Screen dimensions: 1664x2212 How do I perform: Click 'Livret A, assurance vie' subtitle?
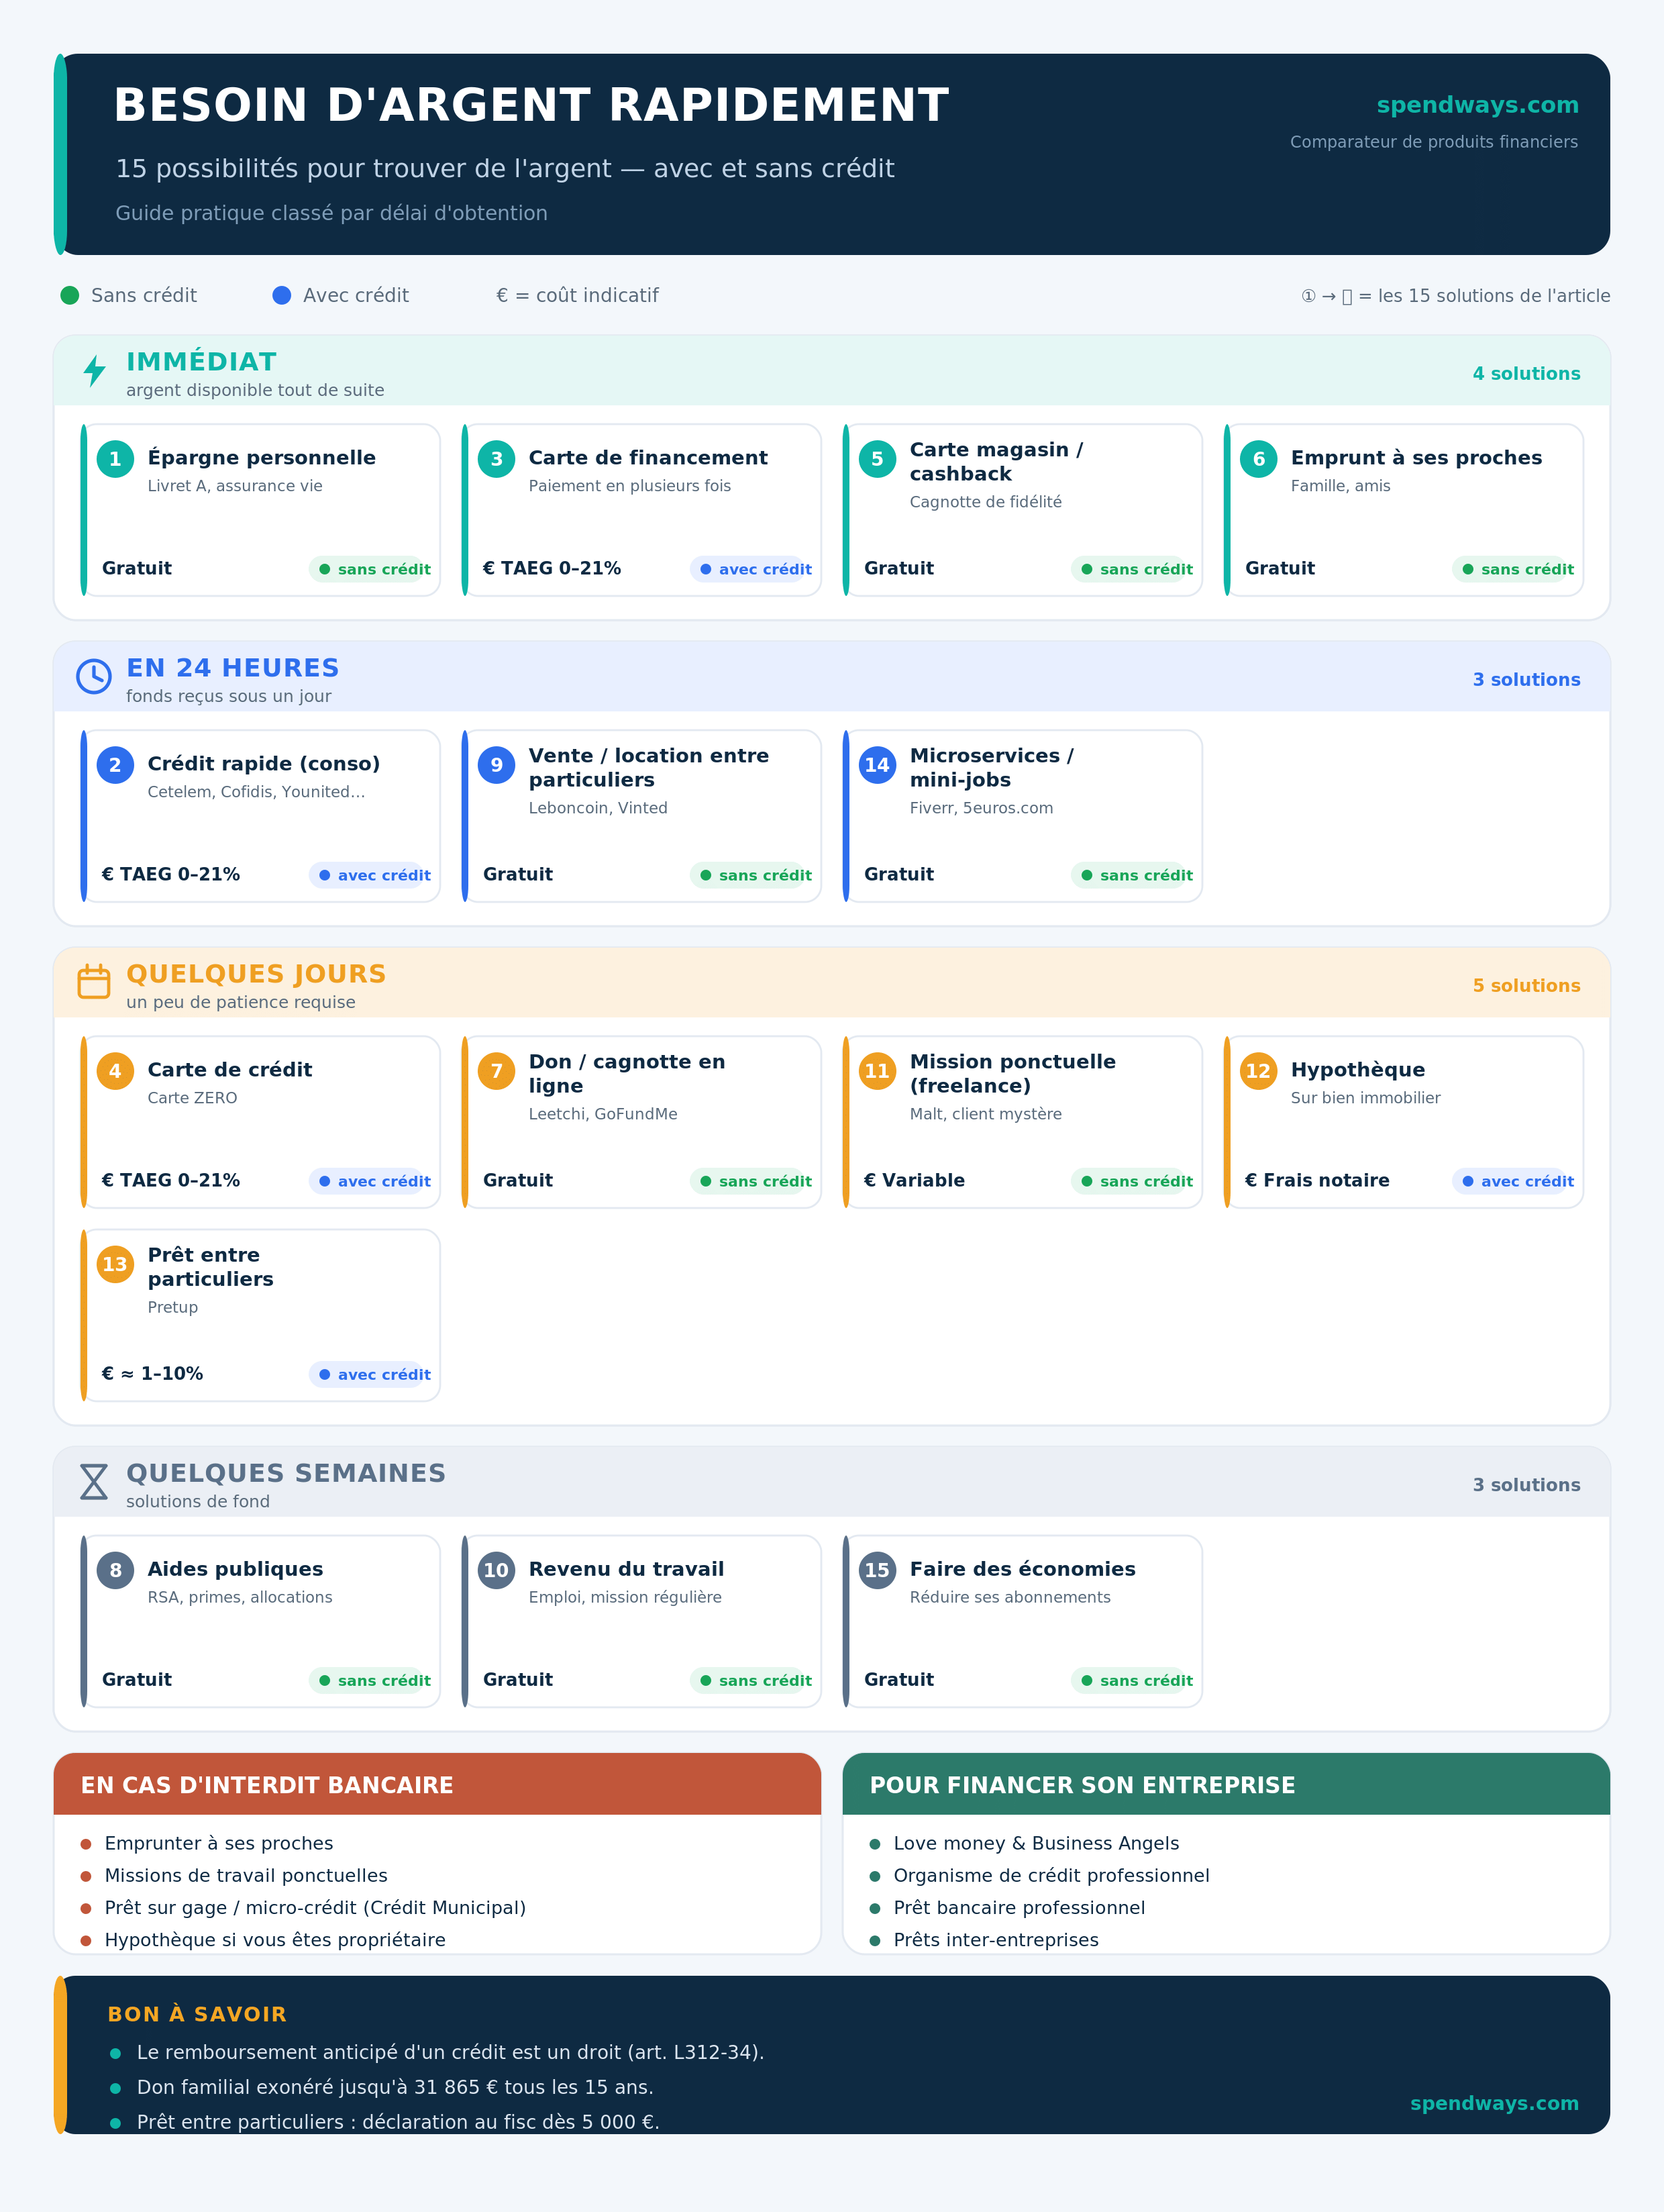(235, 486)
